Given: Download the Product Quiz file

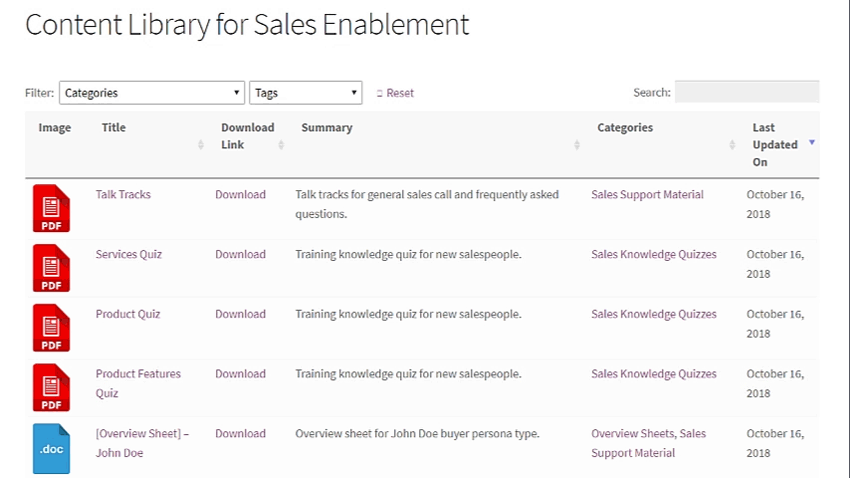Looking at the screenshot, I should click(x=240, y=314).
